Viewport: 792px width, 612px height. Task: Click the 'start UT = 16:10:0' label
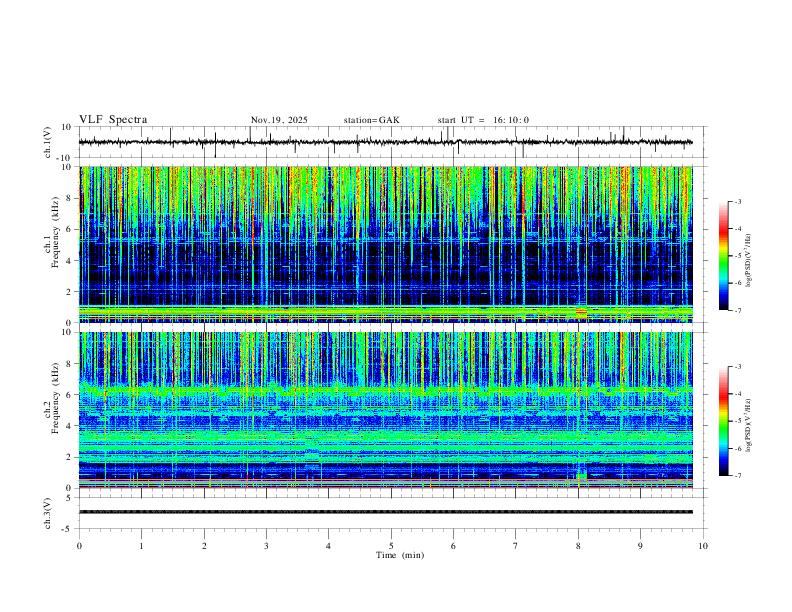coord(483,120)
